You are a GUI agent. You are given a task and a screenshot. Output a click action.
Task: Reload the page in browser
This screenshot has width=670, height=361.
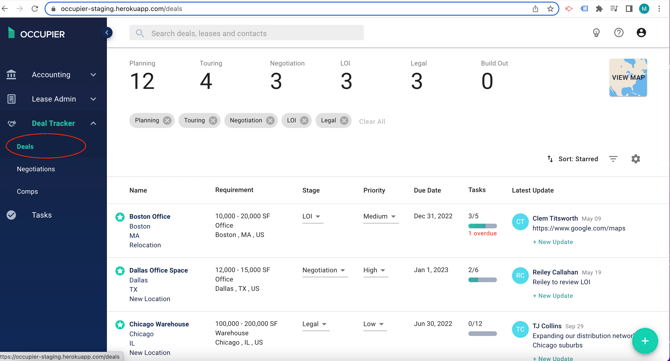(x=35, y=9)
